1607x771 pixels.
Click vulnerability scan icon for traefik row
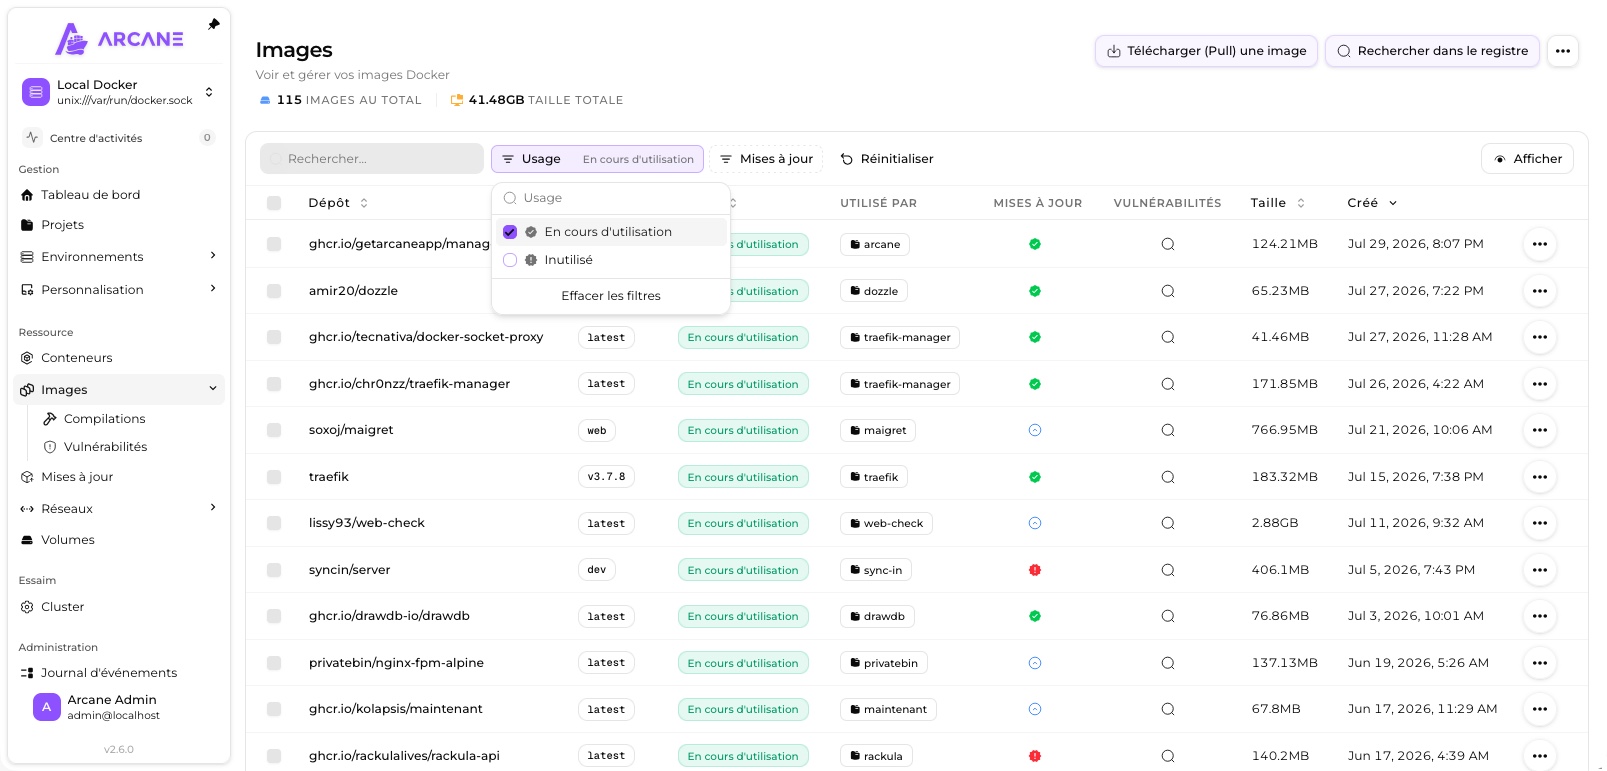pyautogui.click(x=1167, y=477)
